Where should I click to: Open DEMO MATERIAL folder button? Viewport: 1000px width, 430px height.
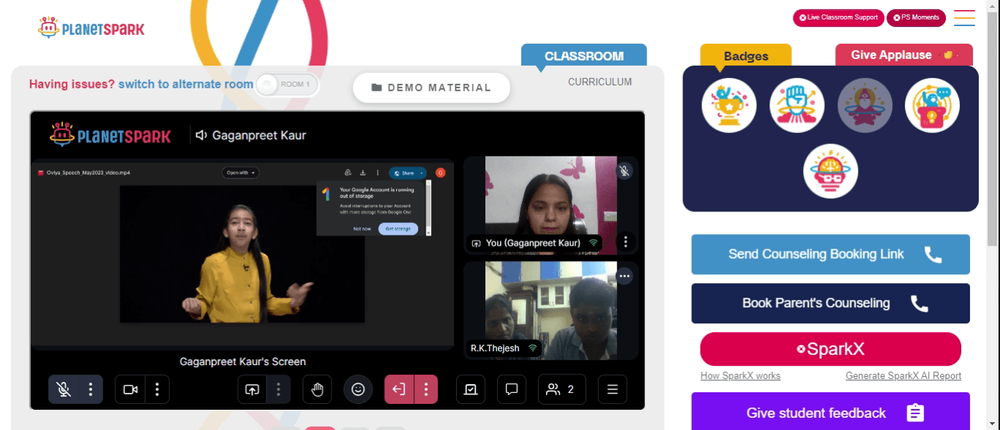tap(432, 88)
